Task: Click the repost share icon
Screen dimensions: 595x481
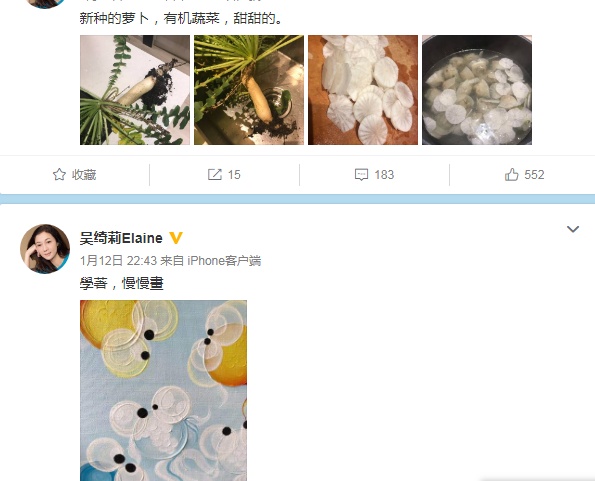Action: [x=215, y=174]
